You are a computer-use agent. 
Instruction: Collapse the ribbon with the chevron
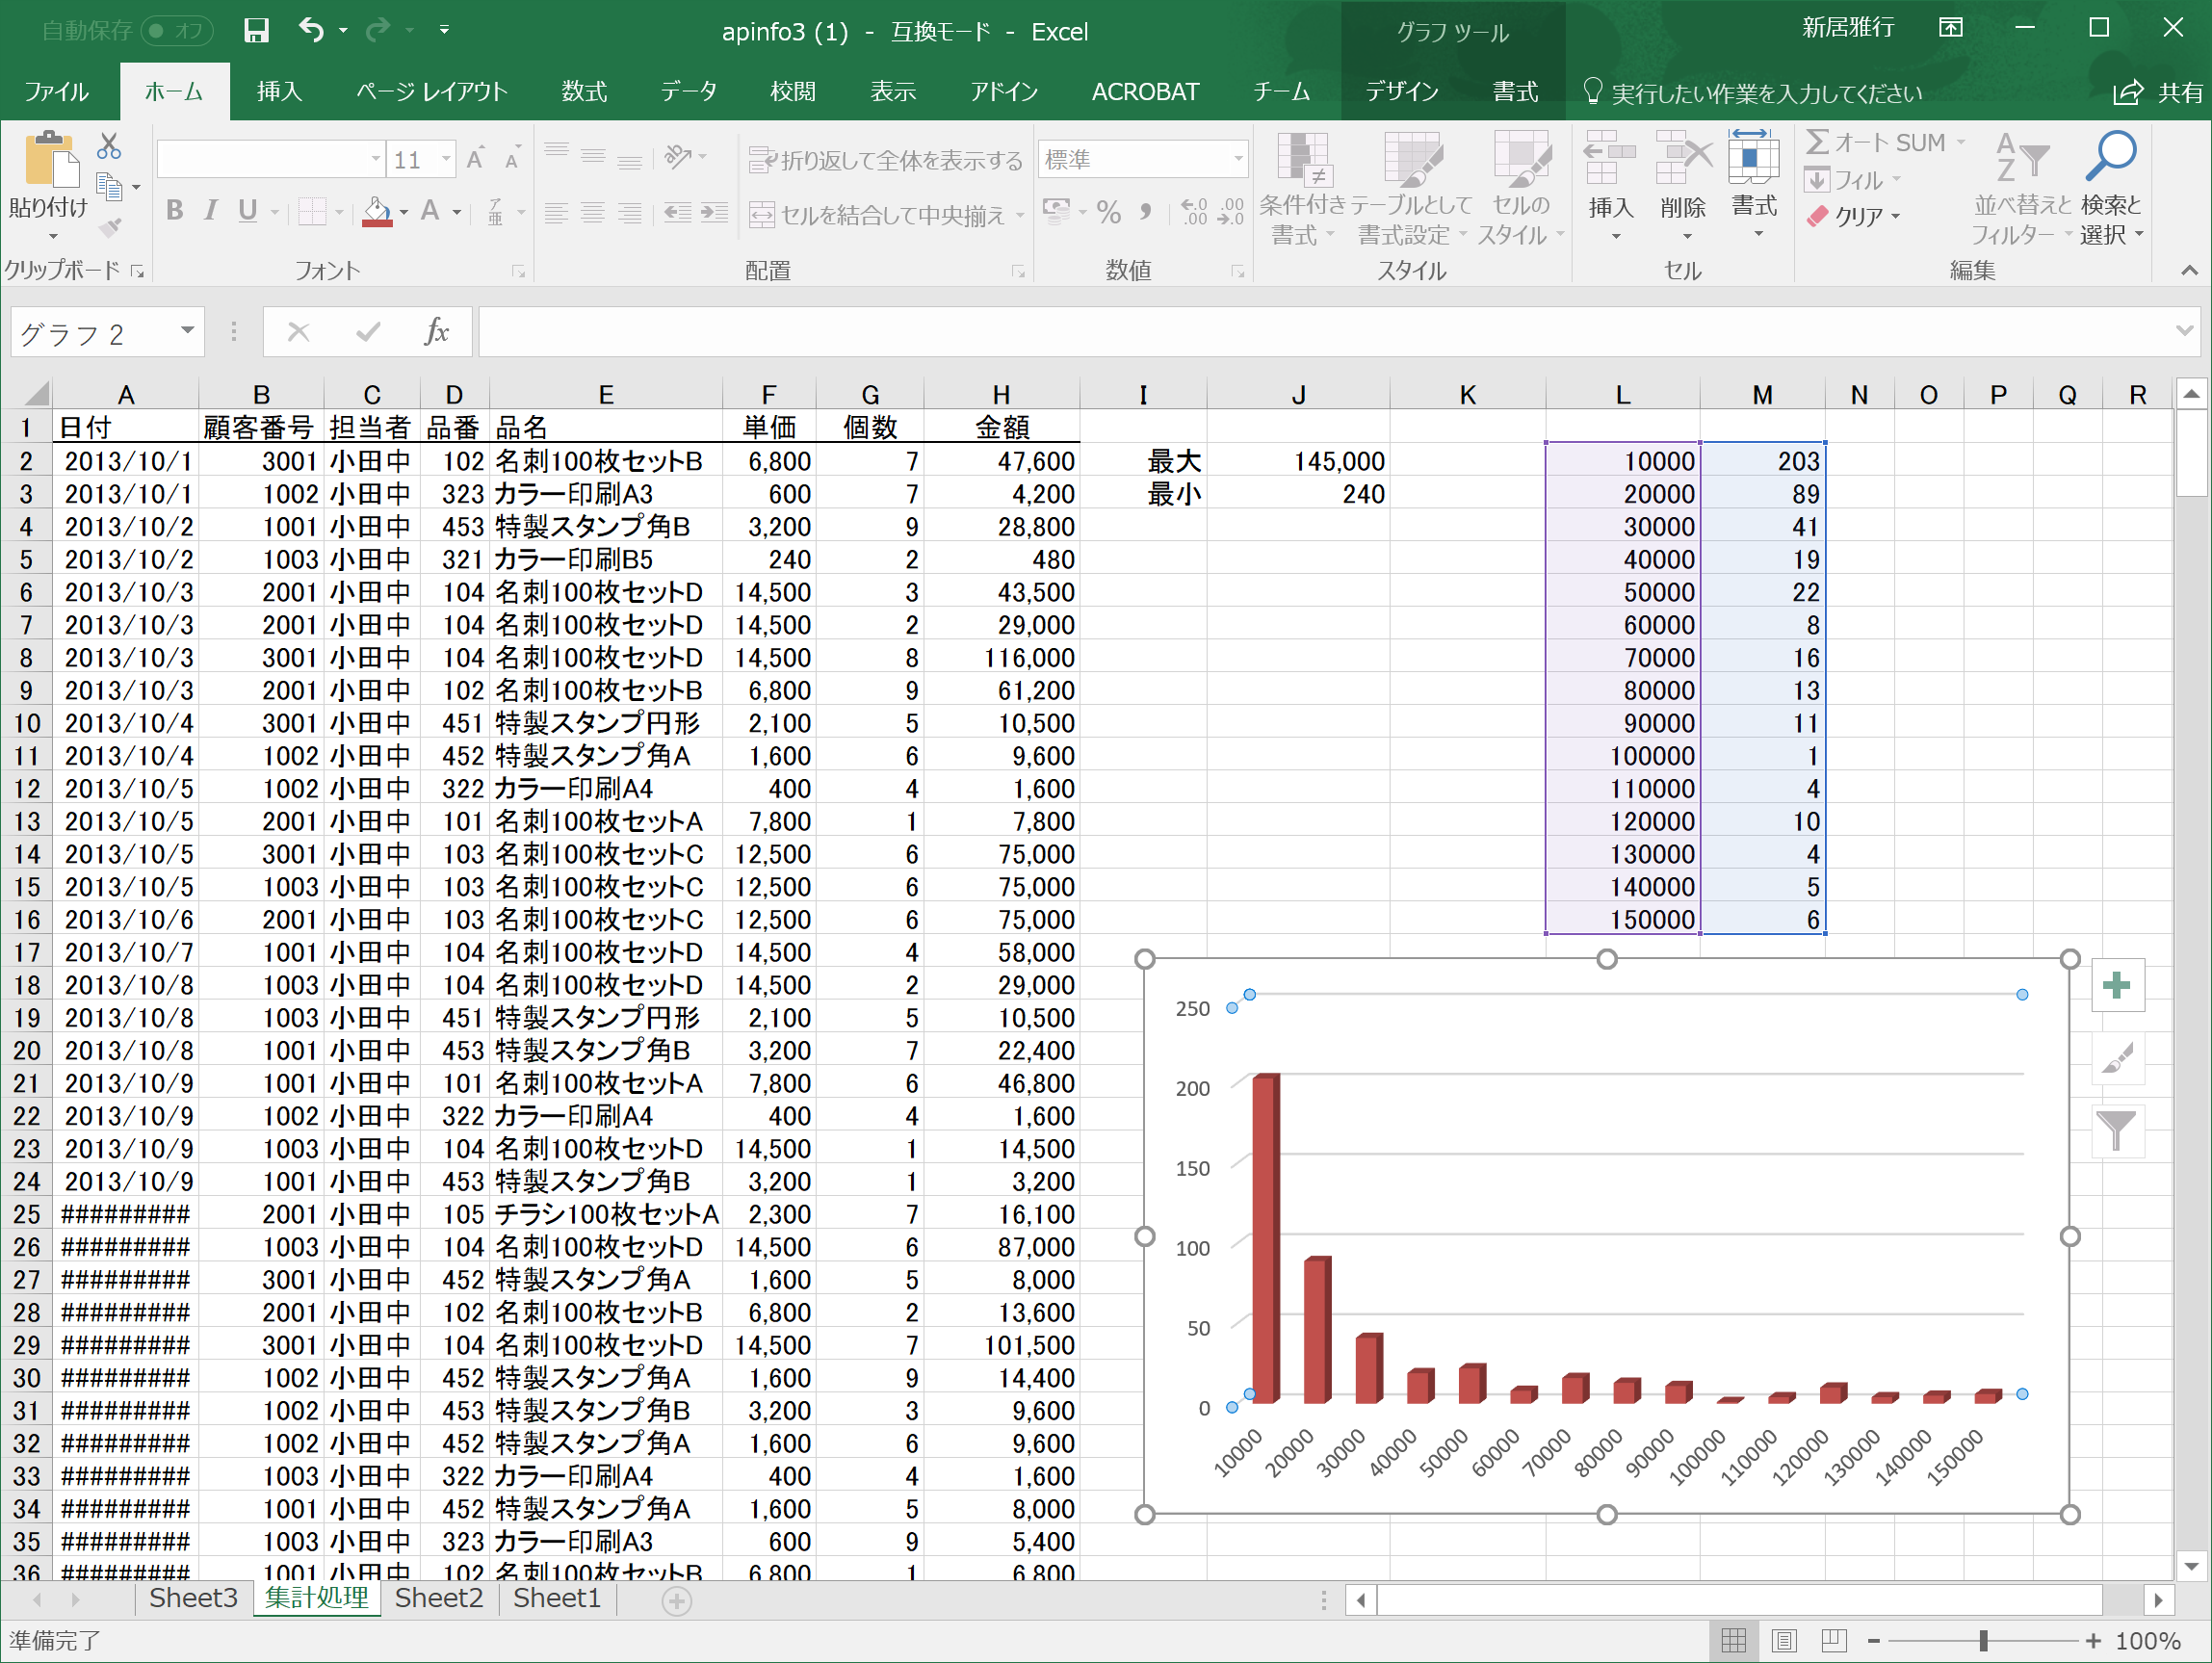[x=2189, y=270]
